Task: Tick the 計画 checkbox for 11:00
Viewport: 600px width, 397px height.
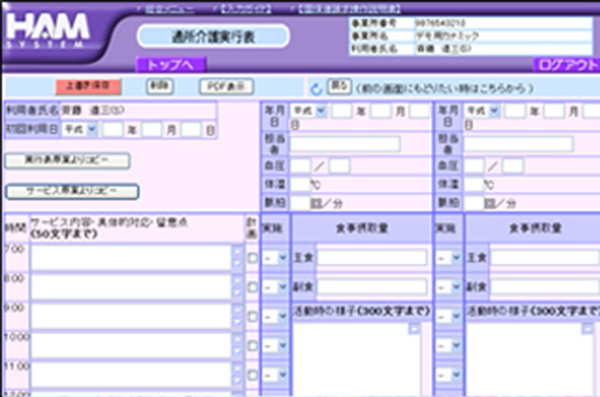Action: pos(252,375)
